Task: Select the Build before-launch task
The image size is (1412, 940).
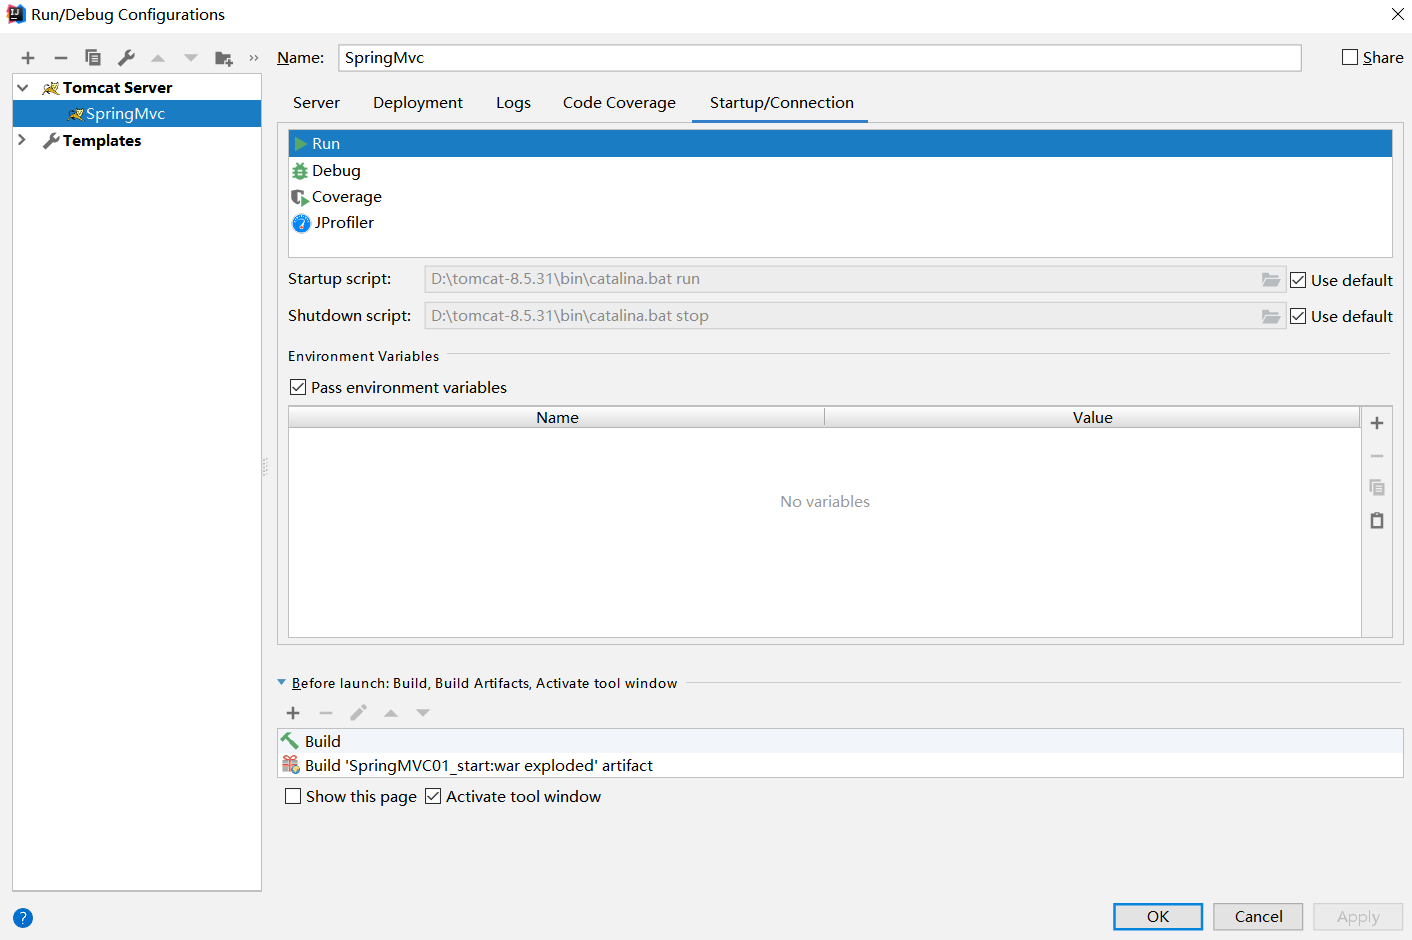Action: 840,741
